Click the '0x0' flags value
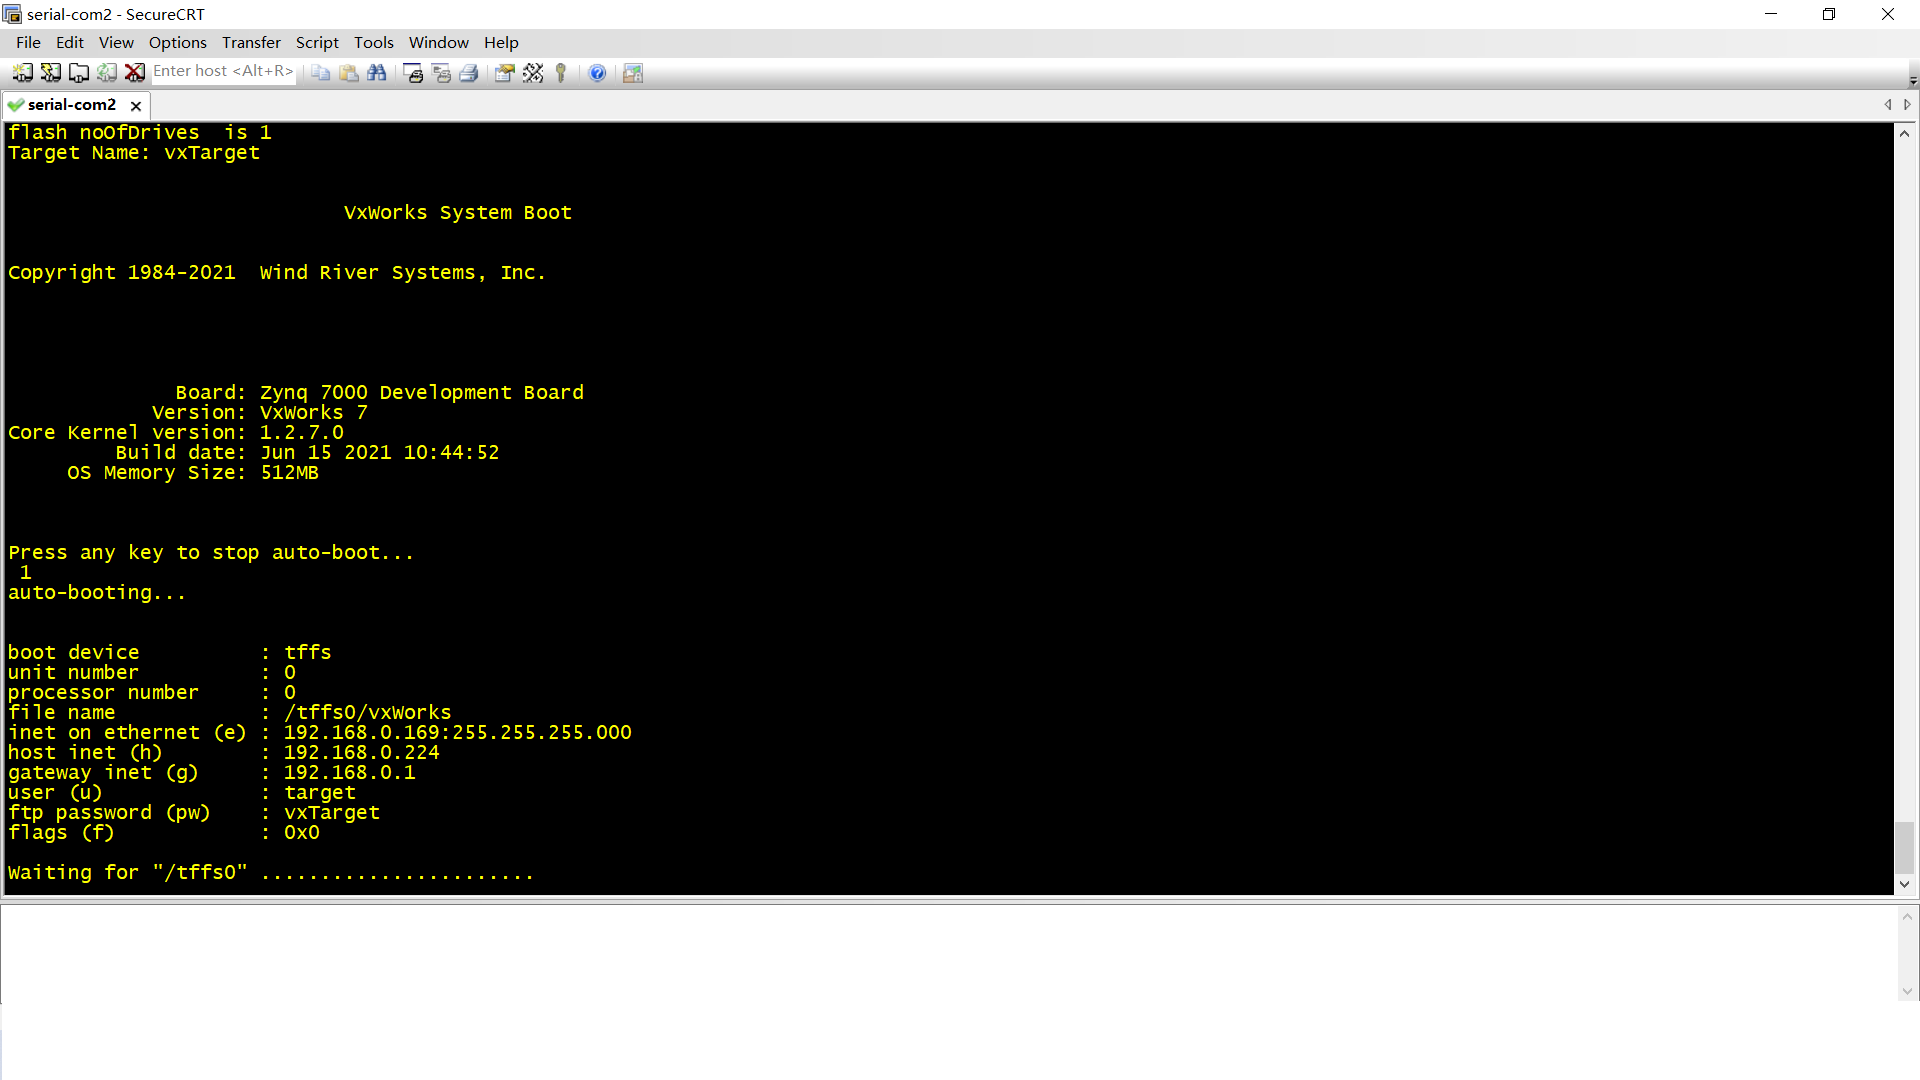The height and width of the screenshot is (1080, 1920). [302, 832]
